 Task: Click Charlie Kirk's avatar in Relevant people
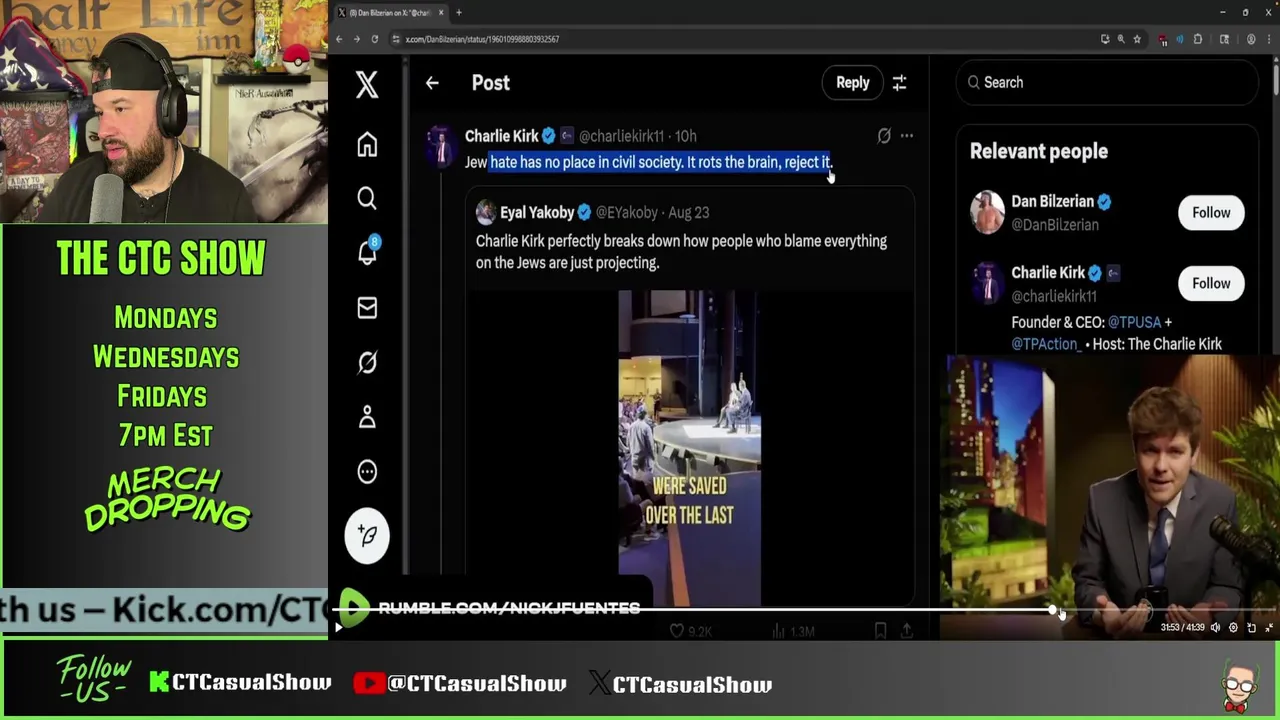click(987, 284)
